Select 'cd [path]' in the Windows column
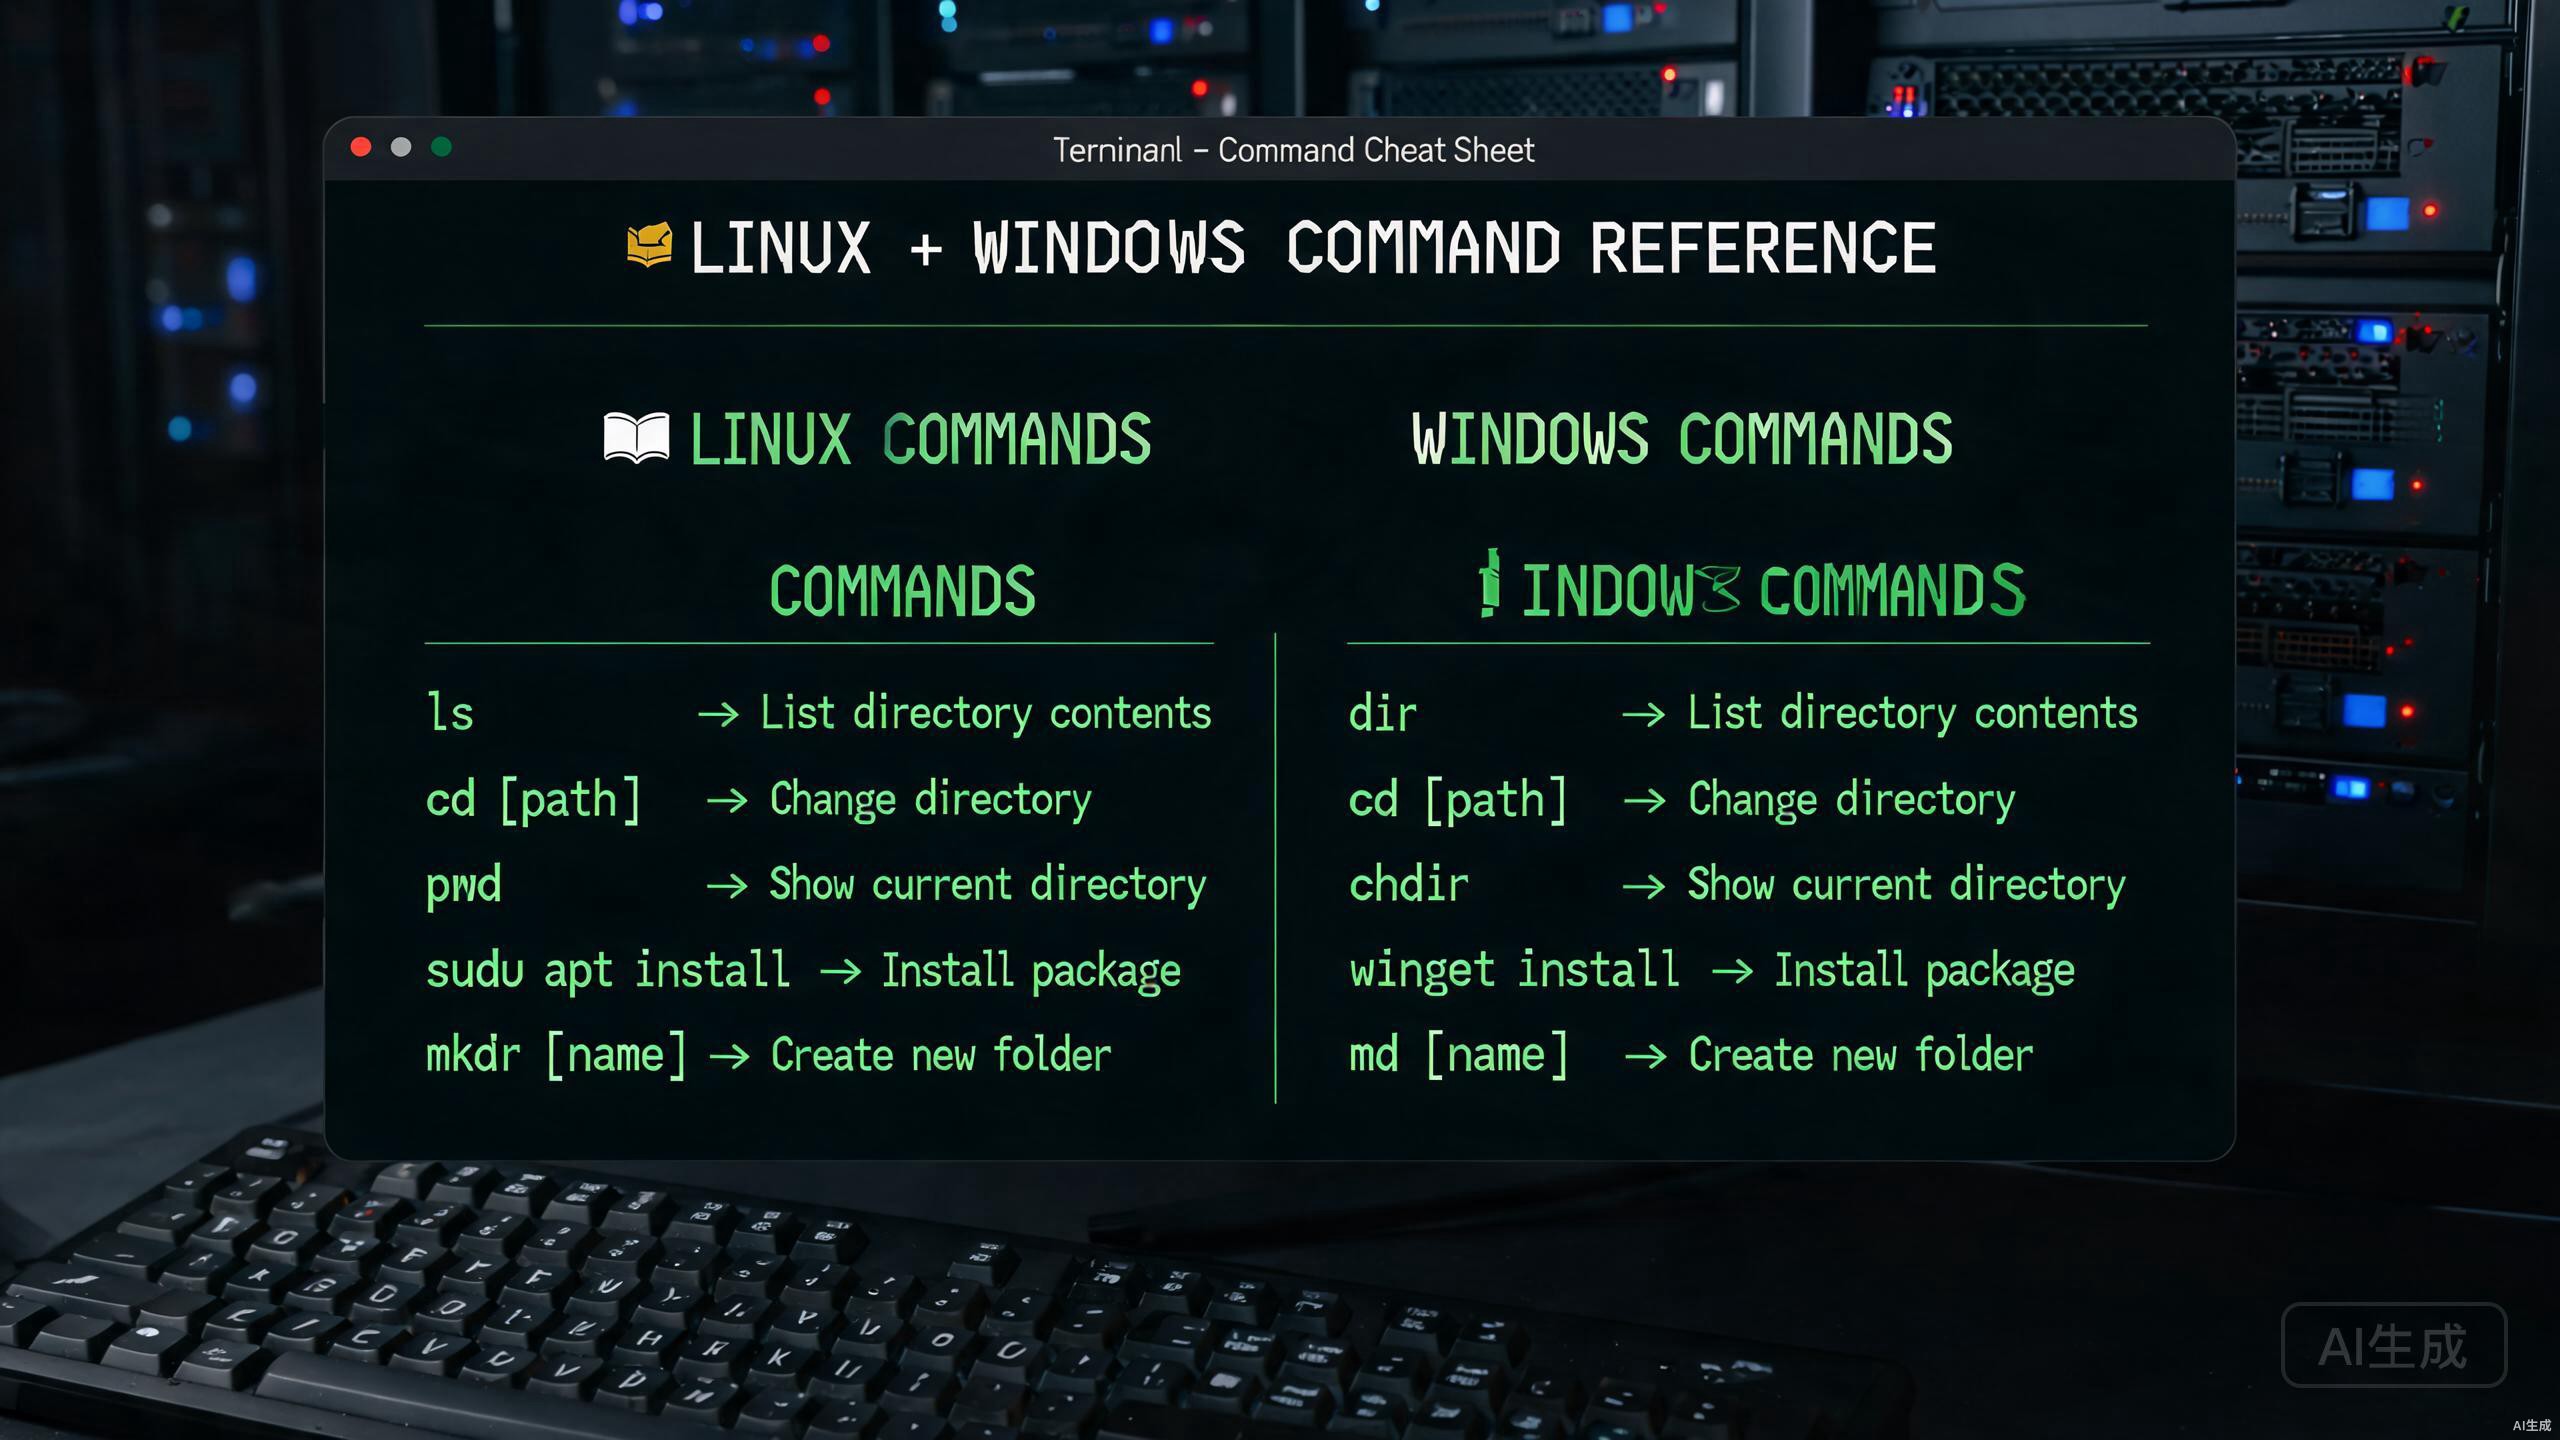This screenshot has width=2560, height=1440. pos(1458,800)
